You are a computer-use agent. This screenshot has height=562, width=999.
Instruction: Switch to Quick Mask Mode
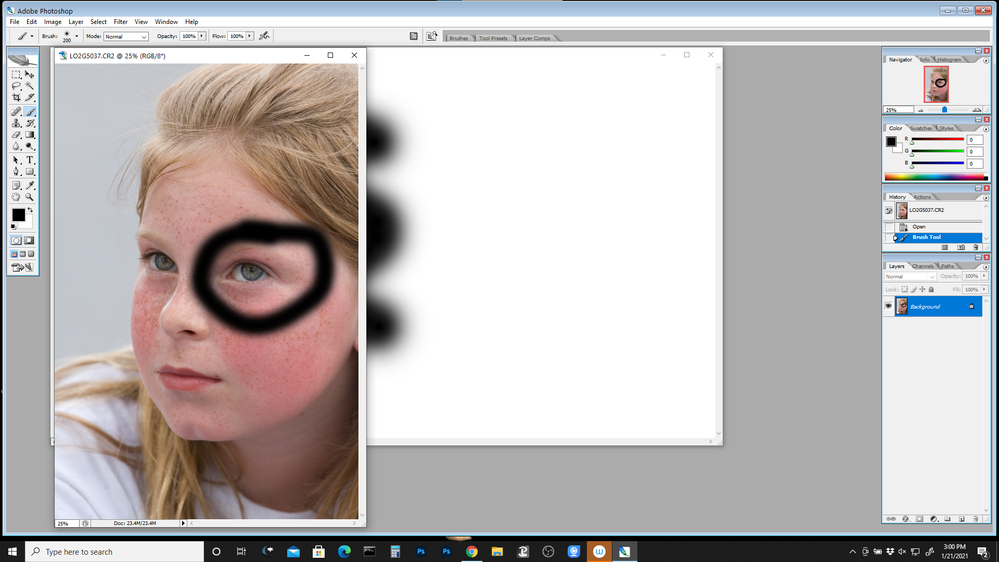click(29, 240)
